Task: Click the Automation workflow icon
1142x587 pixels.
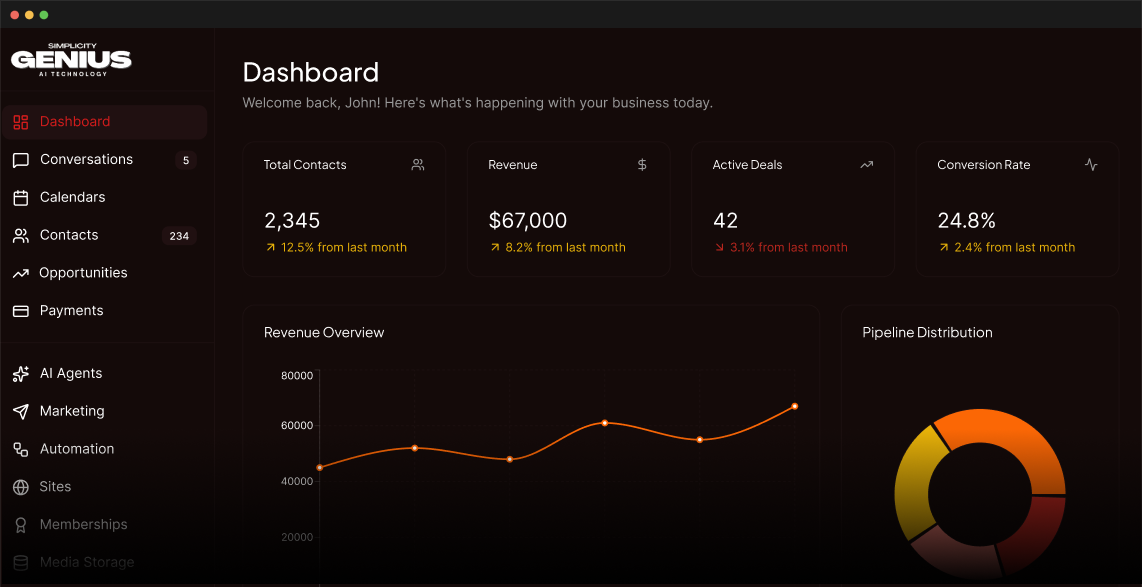Action: coord(20,450)
